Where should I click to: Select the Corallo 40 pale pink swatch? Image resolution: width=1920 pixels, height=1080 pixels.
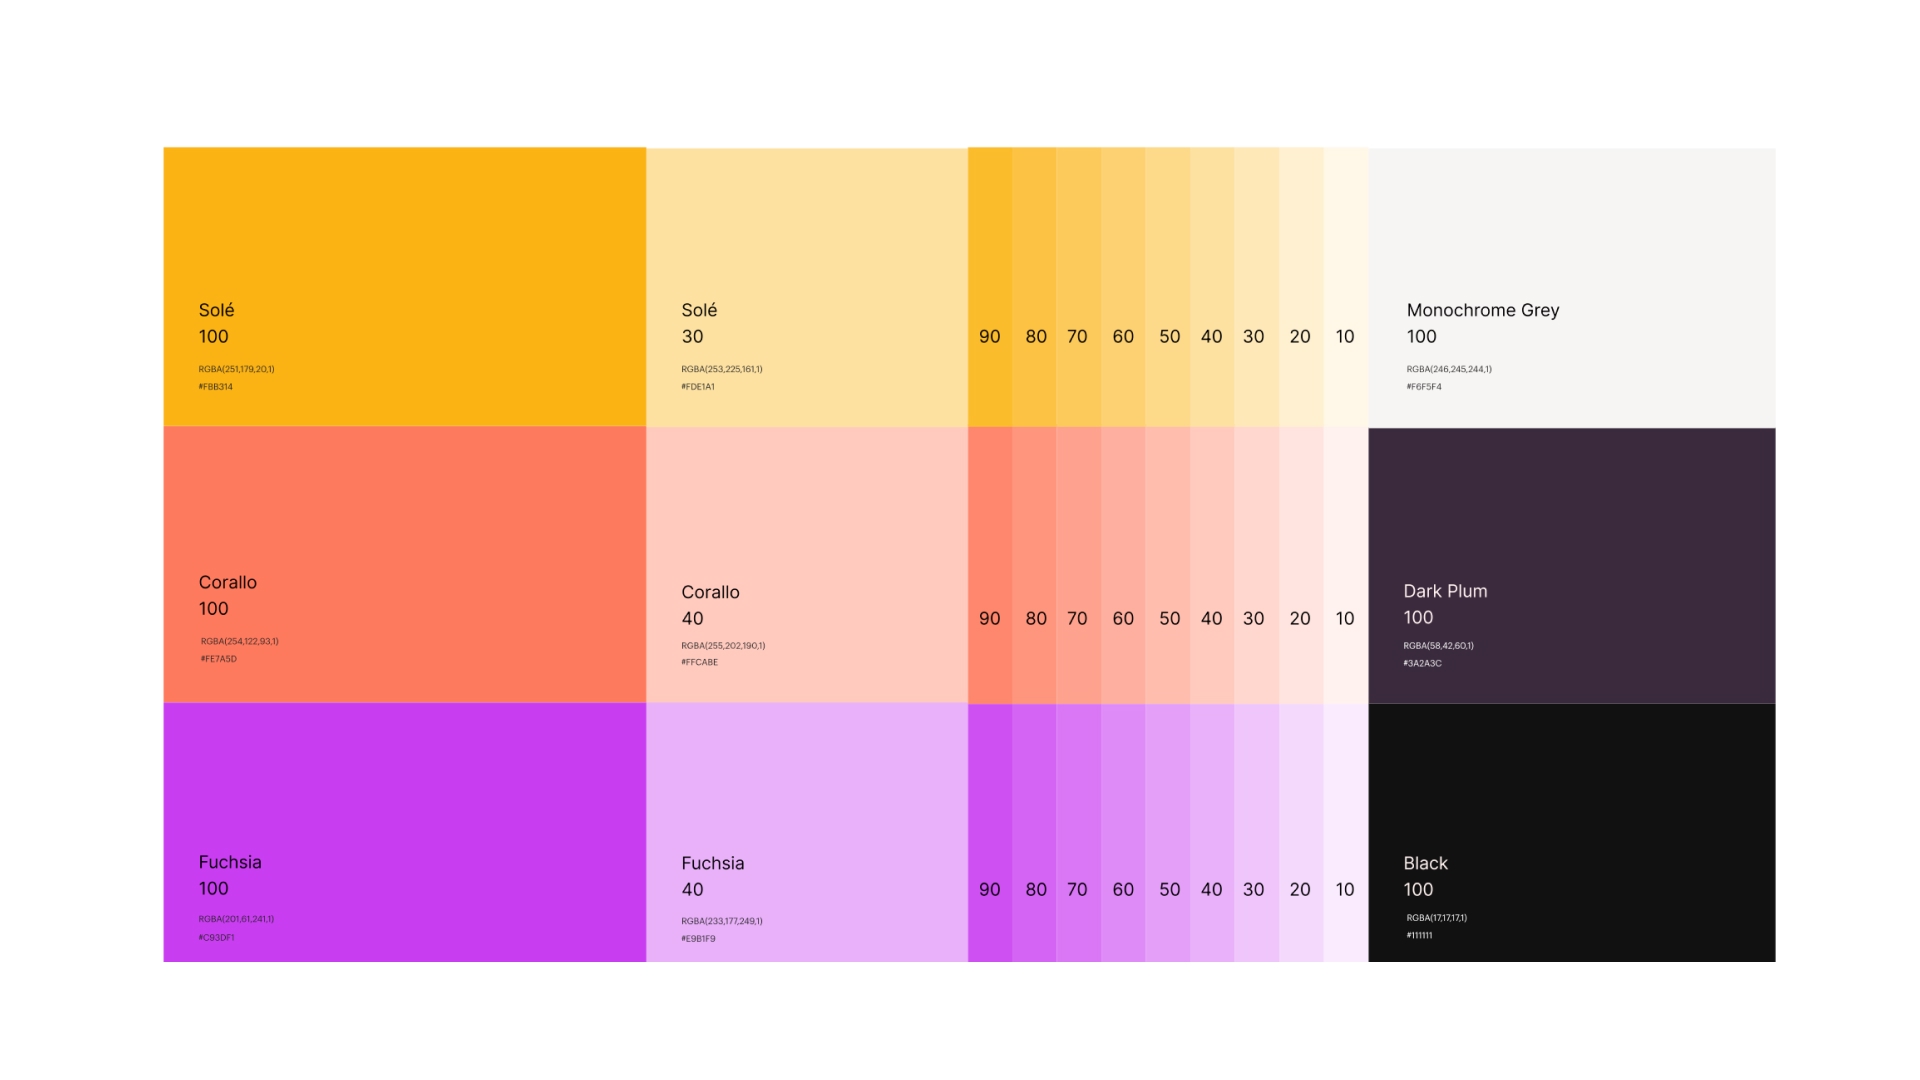tap(806, 564)
